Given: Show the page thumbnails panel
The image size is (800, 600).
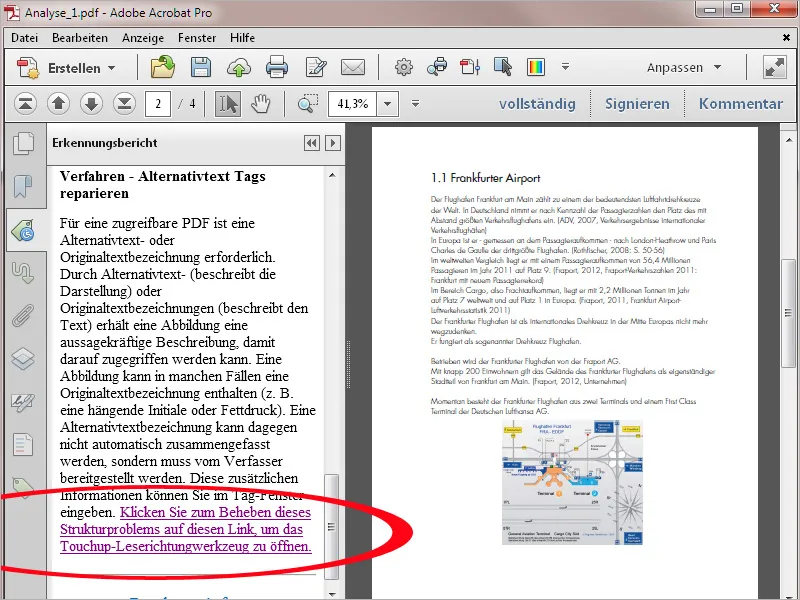Looking at the screenshot, I should click(23, 143).
